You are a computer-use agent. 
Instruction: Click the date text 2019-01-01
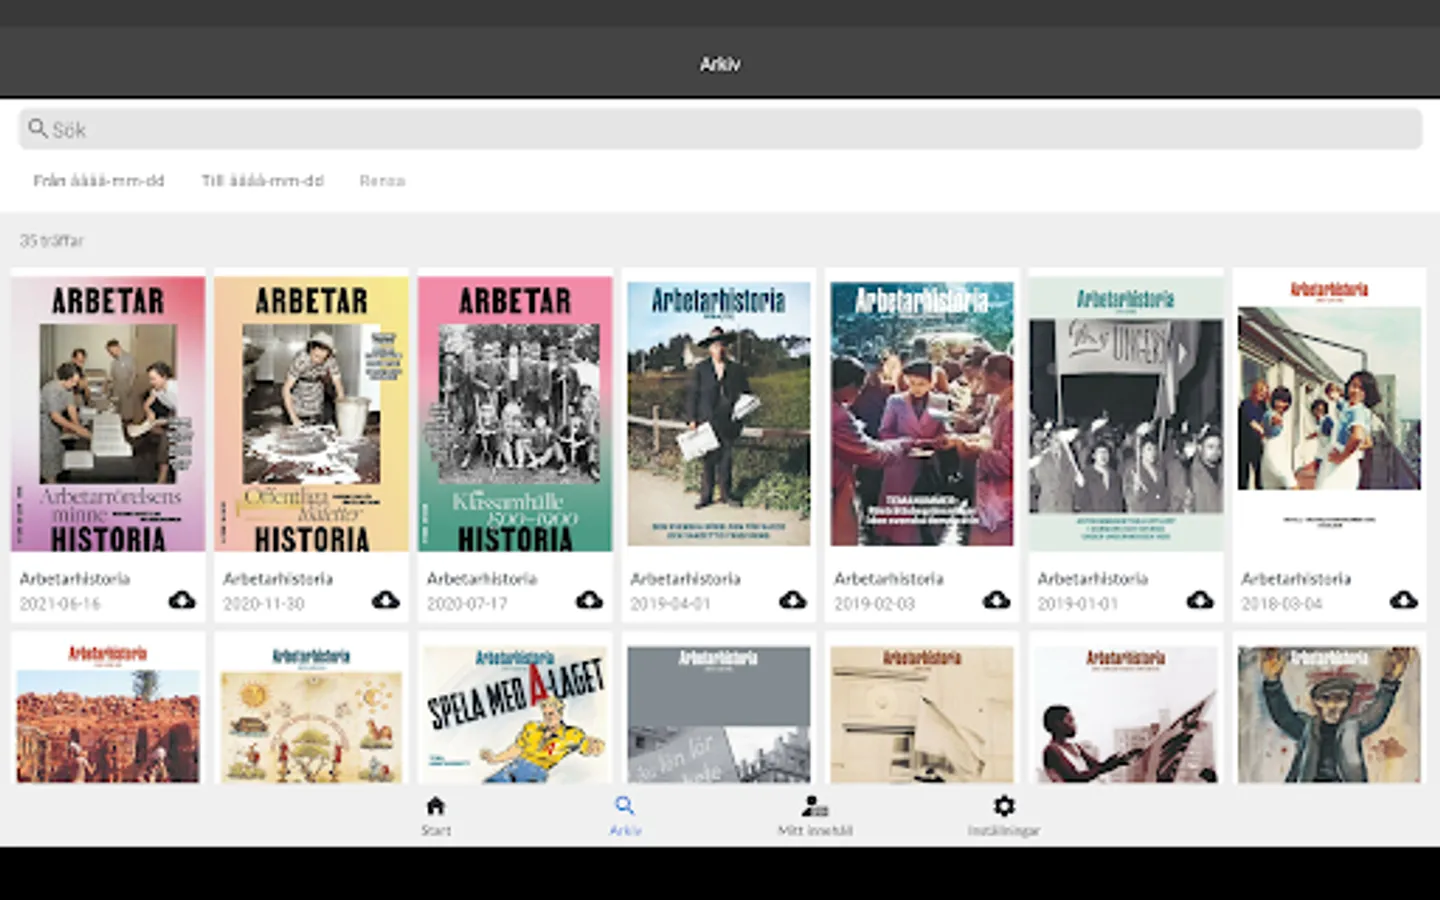point(1078,604)
